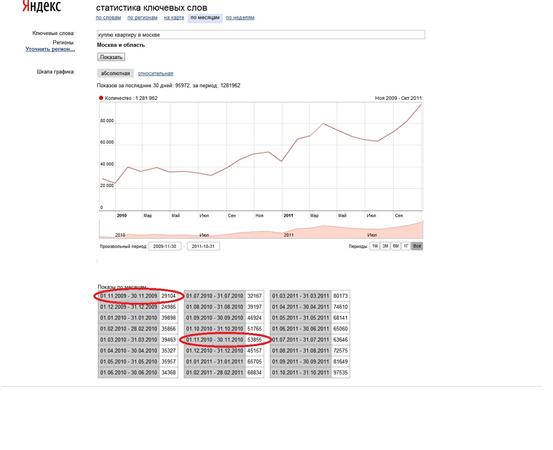
Task: Switch to the 'на карте' view
Action: coord(174,18)
